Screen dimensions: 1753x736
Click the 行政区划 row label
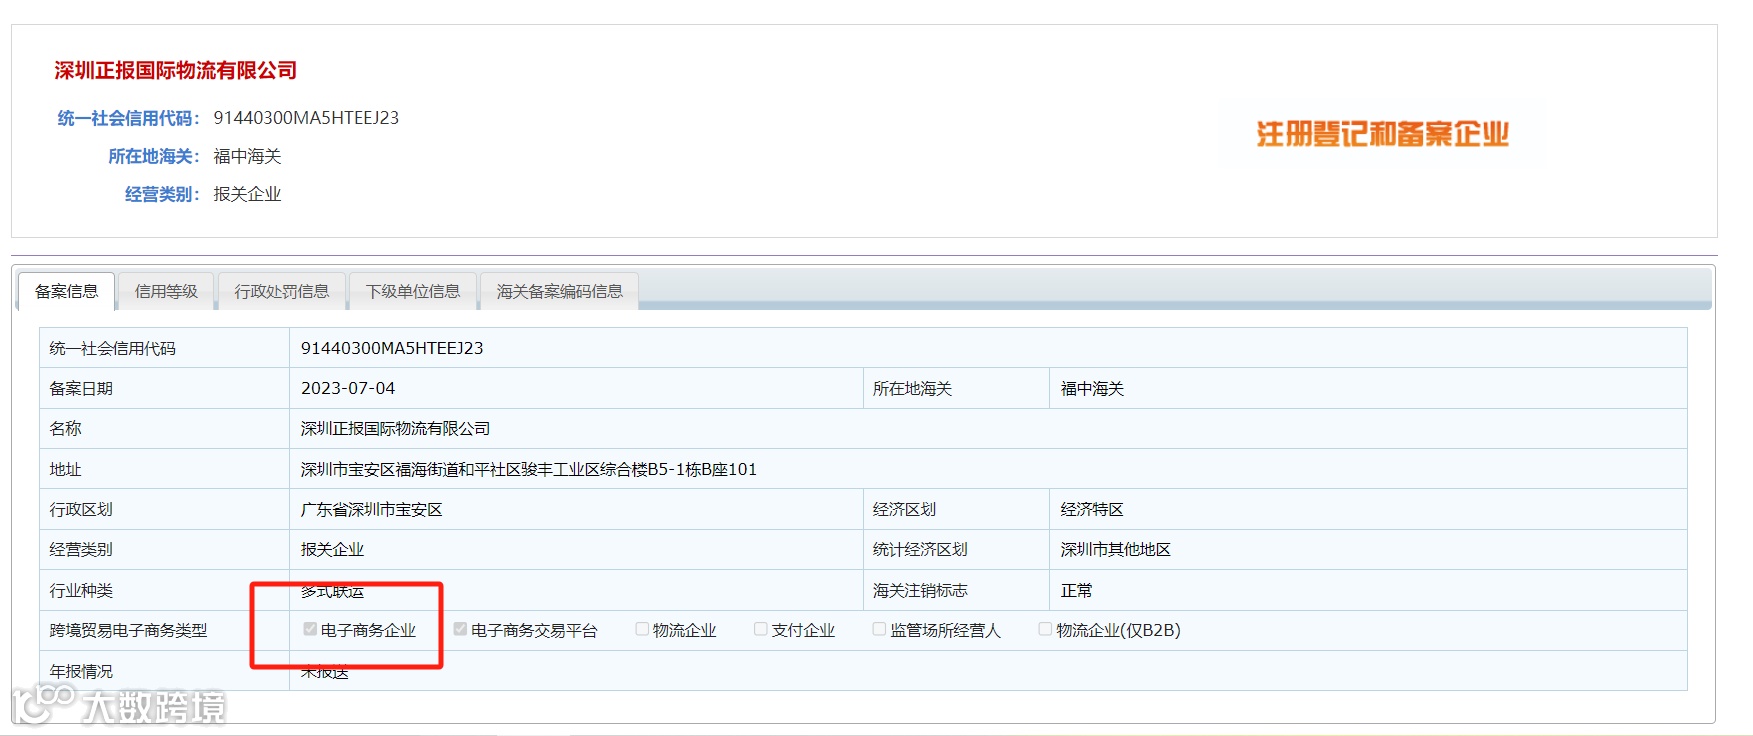coord(81,510)
